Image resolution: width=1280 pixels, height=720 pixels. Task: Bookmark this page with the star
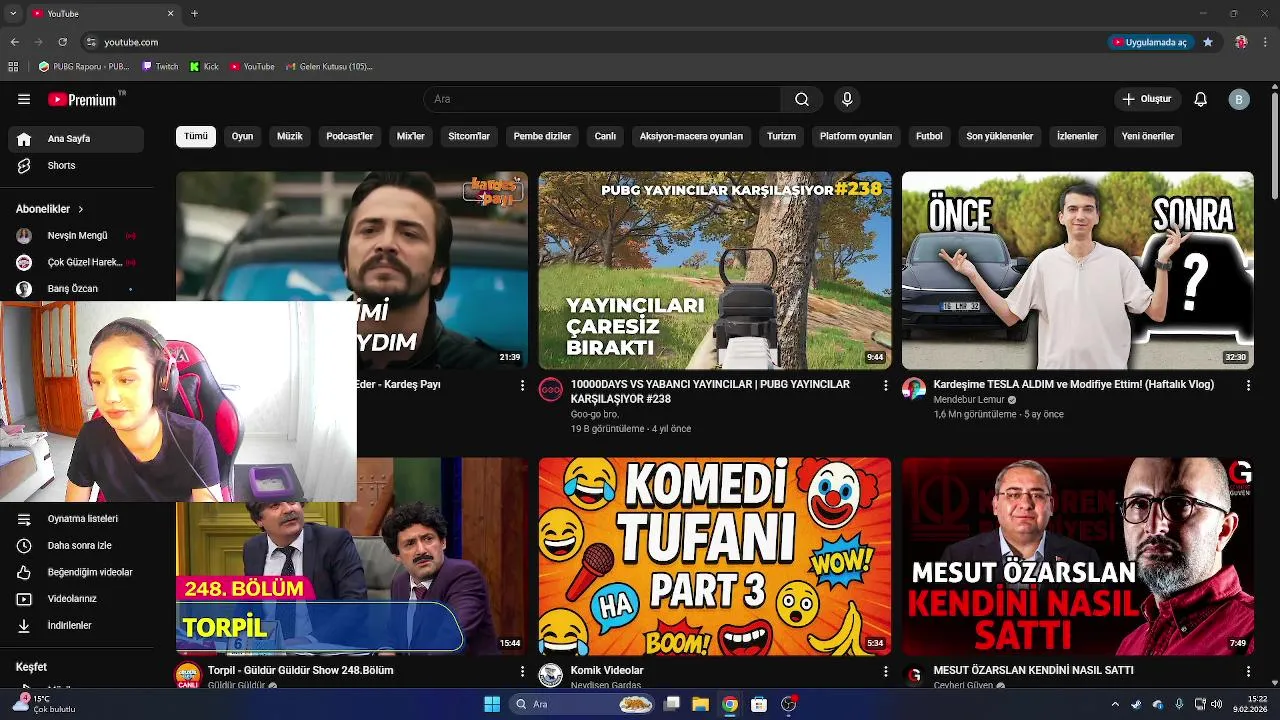(x=1208, y=42)
